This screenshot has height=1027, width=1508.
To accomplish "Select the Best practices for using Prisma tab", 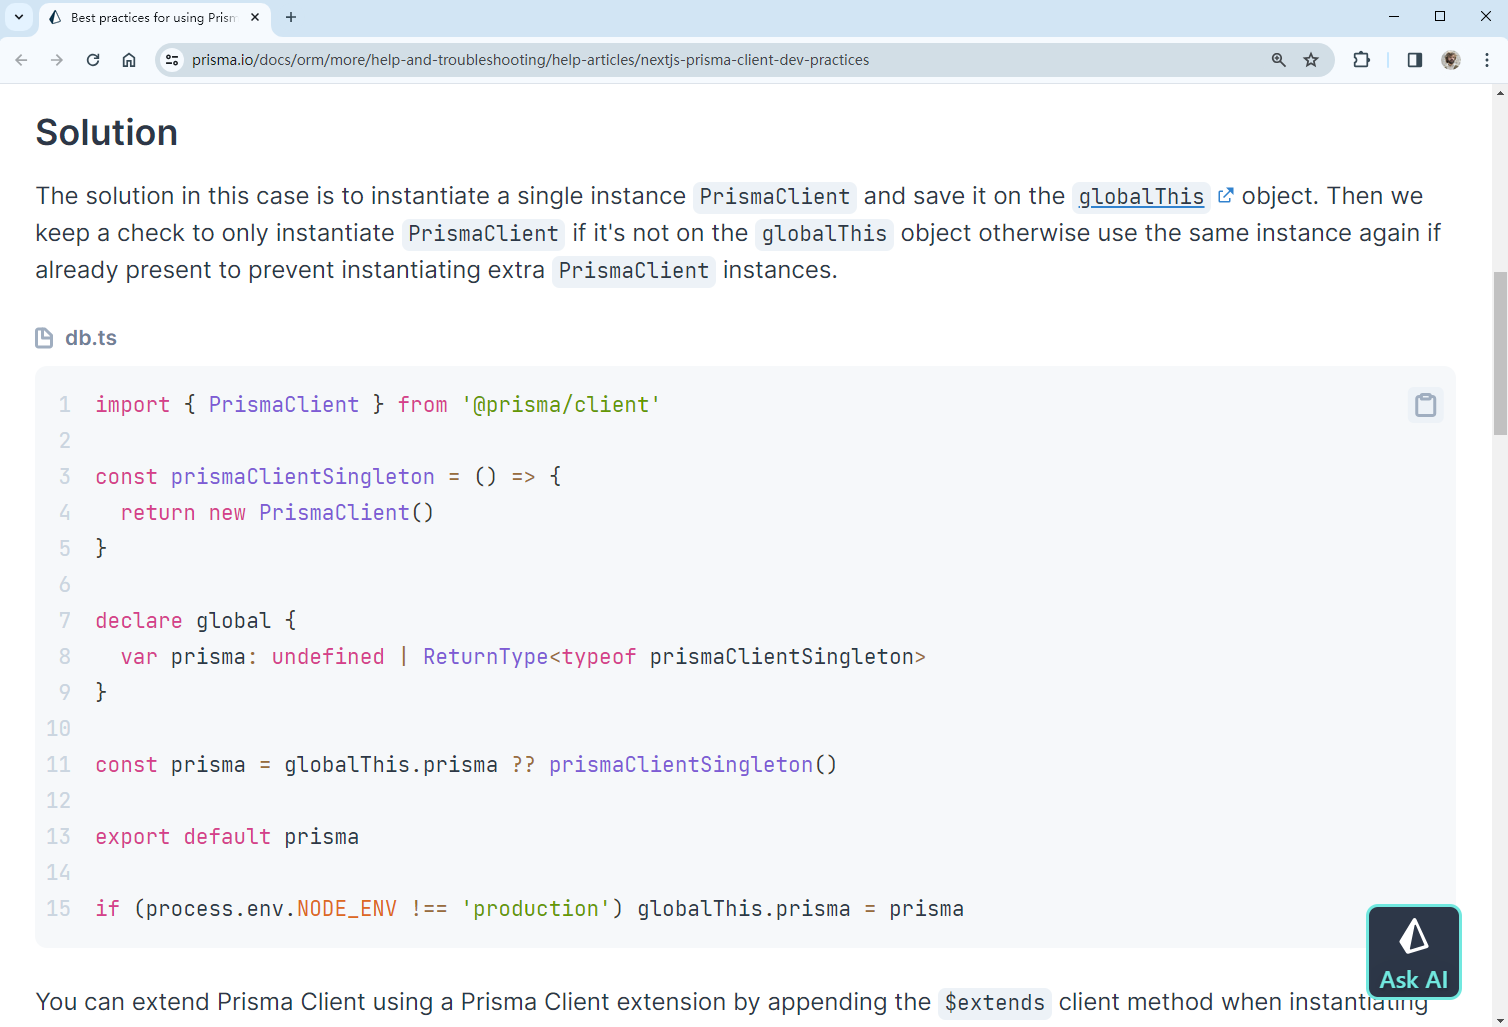I will tap(153, 17).
